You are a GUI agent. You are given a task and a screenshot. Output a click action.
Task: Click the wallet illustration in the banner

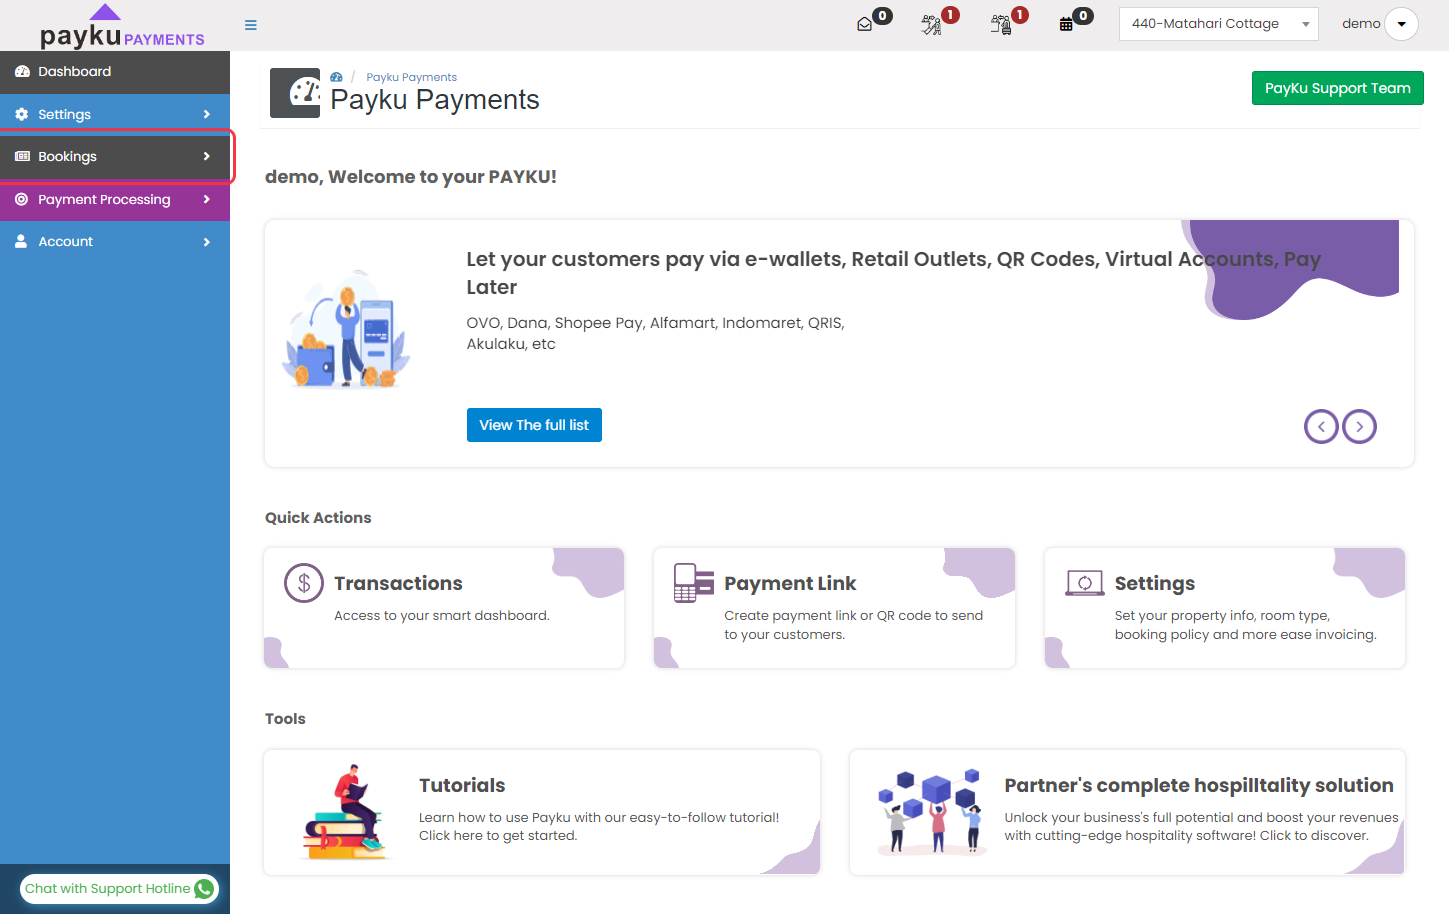pos(345,329)
